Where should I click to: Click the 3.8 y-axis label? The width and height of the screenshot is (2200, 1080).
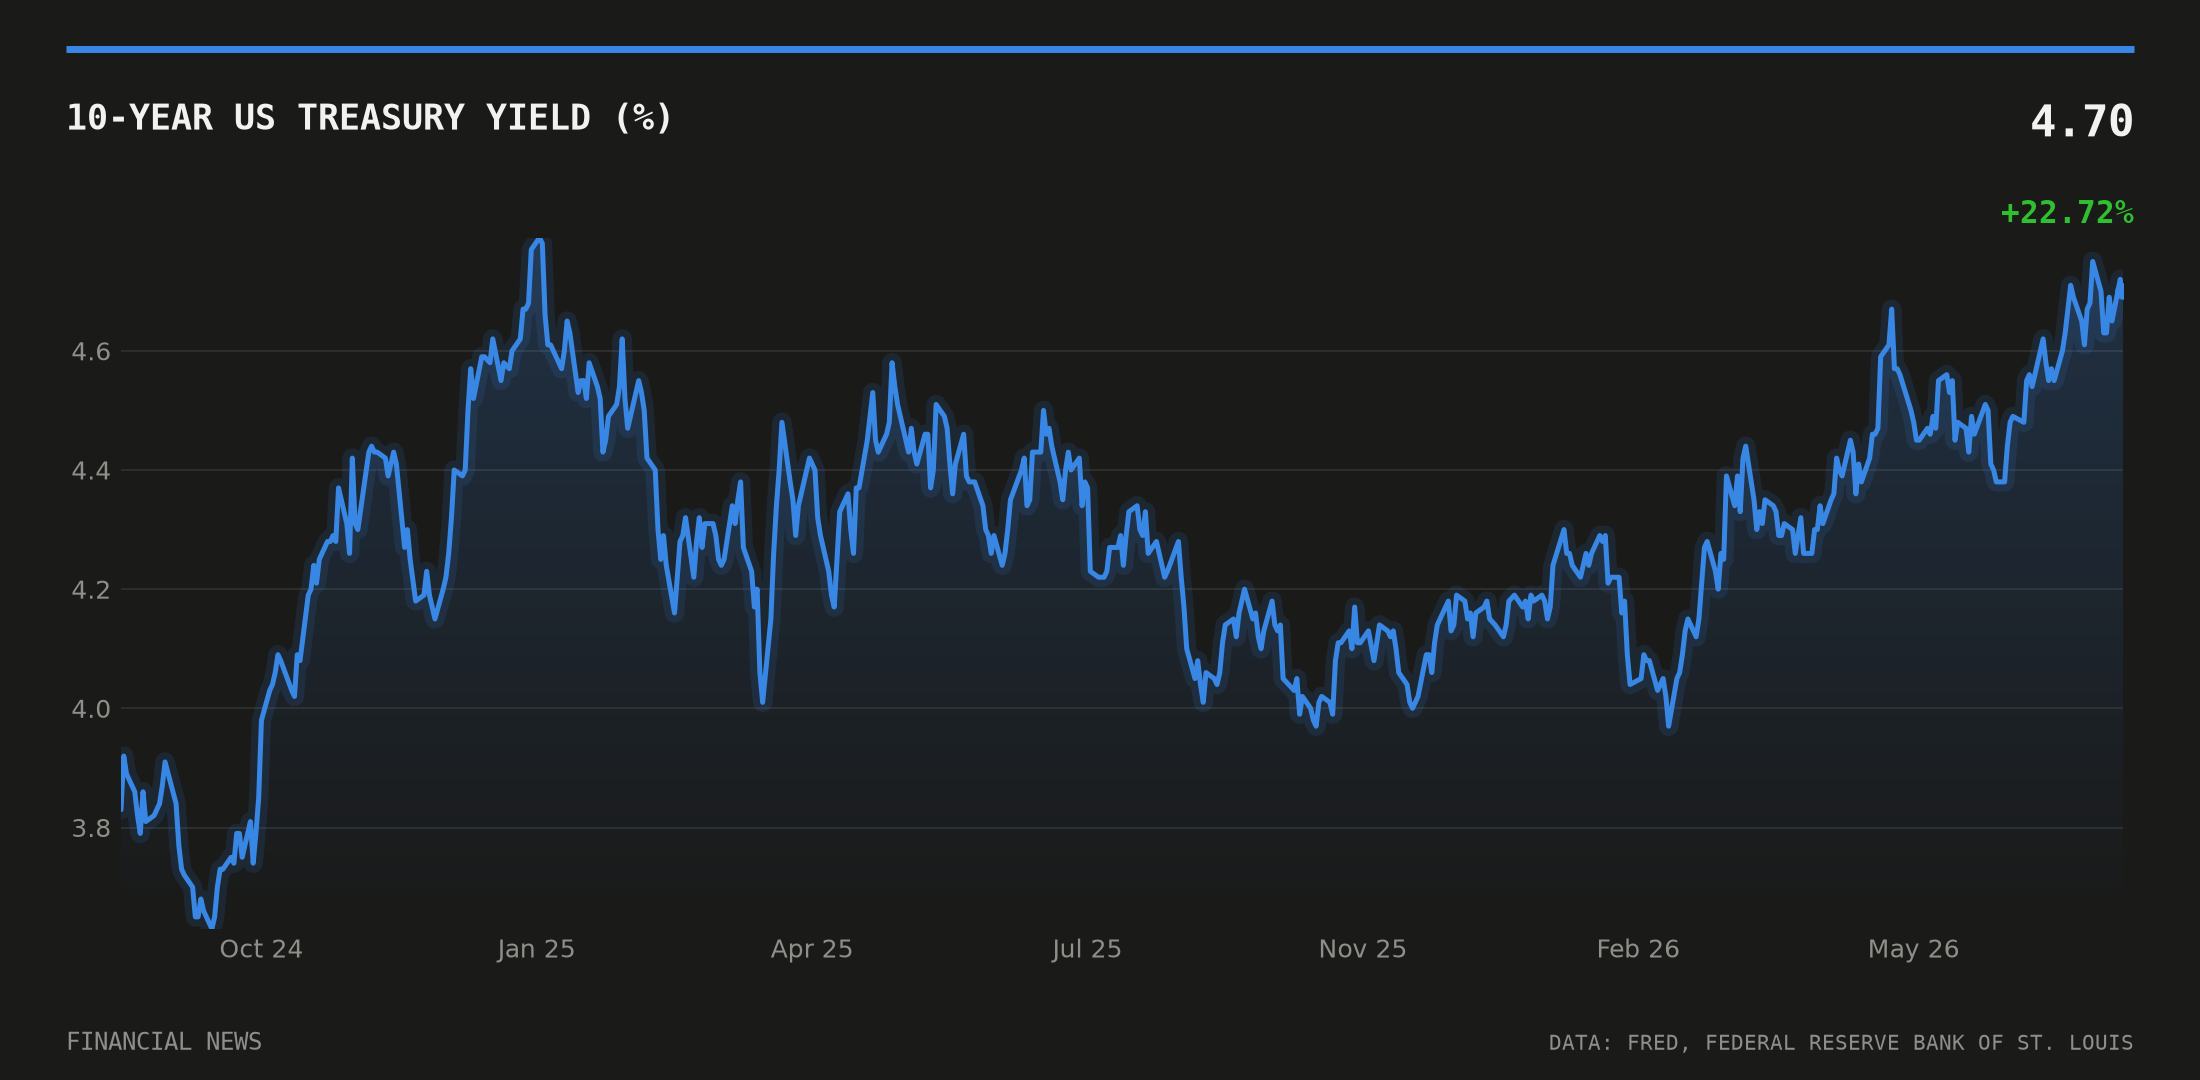point(90,828)
